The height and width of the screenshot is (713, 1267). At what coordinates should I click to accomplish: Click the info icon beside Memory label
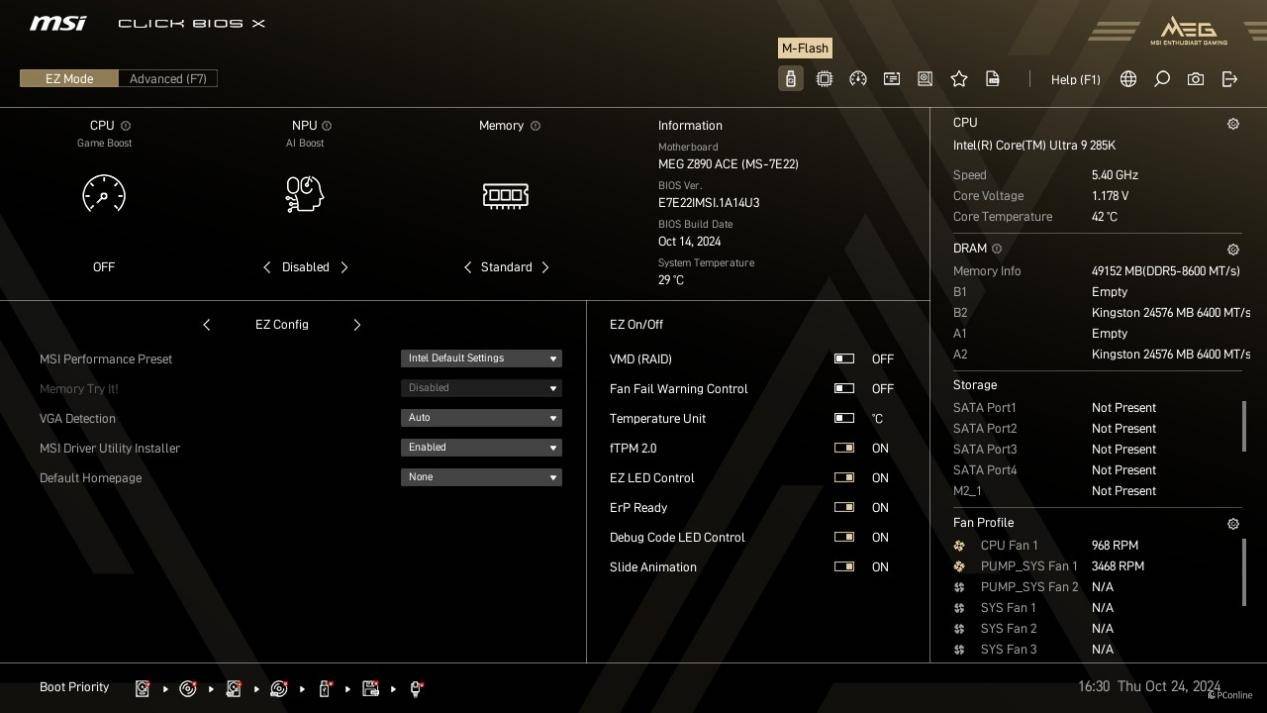point(536,126)
